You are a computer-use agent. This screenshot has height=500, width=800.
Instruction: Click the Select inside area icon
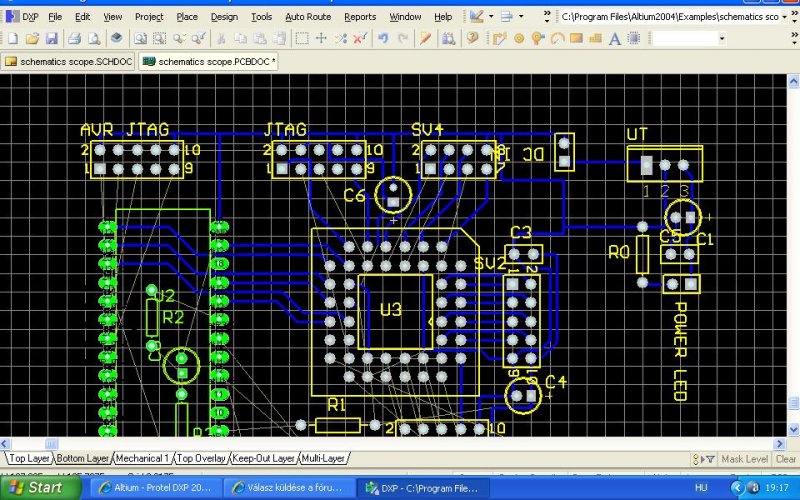click(302, 38)
